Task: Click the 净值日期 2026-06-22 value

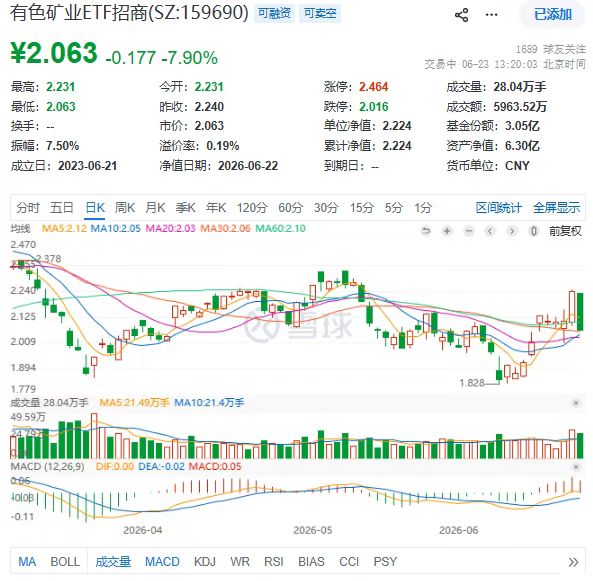Action: (x=248, y=166)
